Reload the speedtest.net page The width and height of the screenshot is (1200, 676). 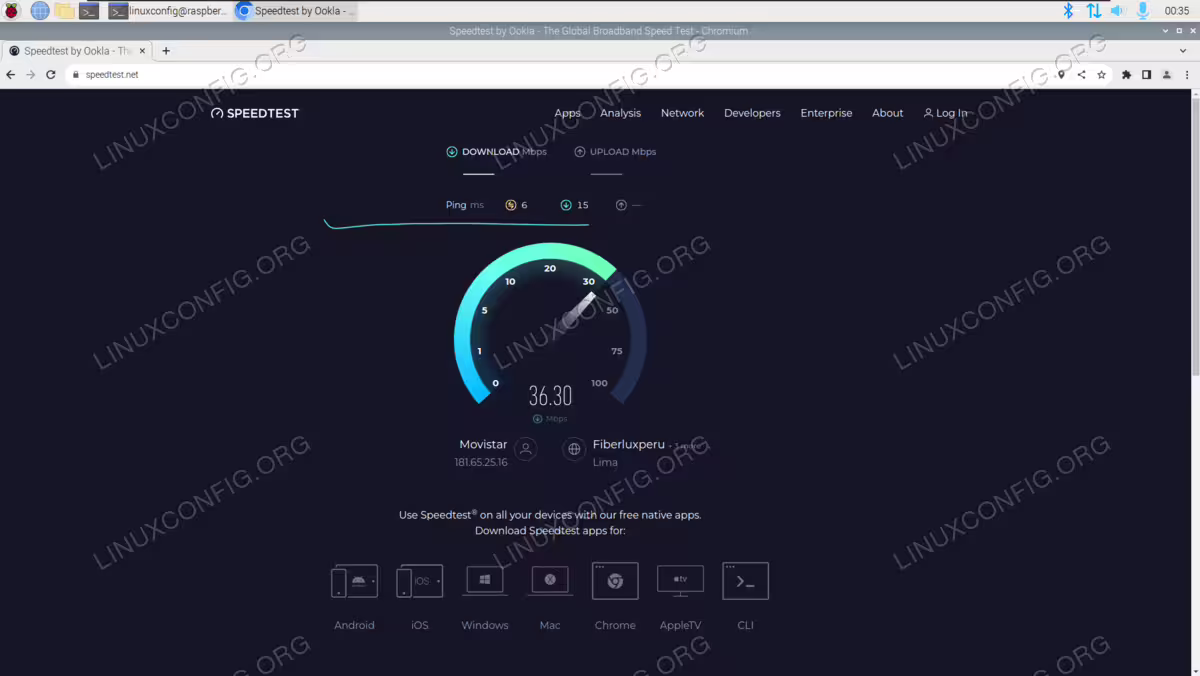pos(51,75)
